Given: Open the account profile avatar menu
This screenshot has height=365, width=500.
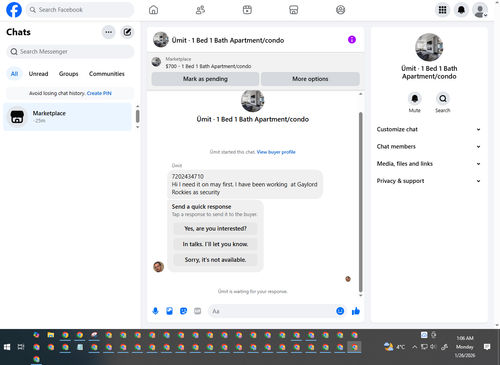Looking at the screenshot, I should tap(480, 10).
